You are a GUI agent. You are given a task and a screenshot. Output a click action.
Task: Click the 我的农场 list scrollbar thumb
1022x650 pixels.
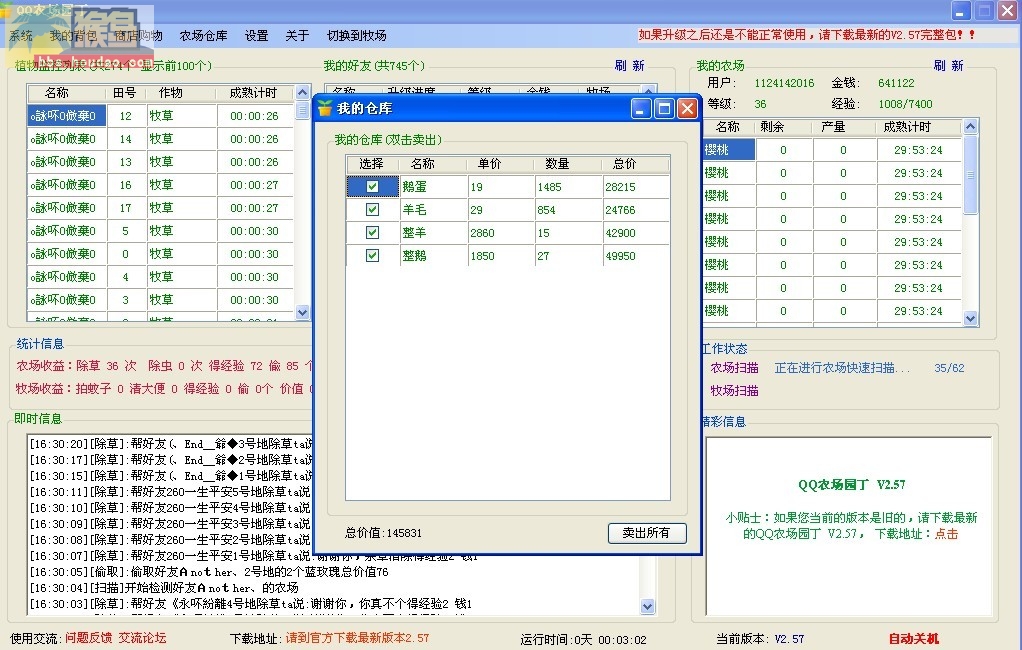point(971,175)
